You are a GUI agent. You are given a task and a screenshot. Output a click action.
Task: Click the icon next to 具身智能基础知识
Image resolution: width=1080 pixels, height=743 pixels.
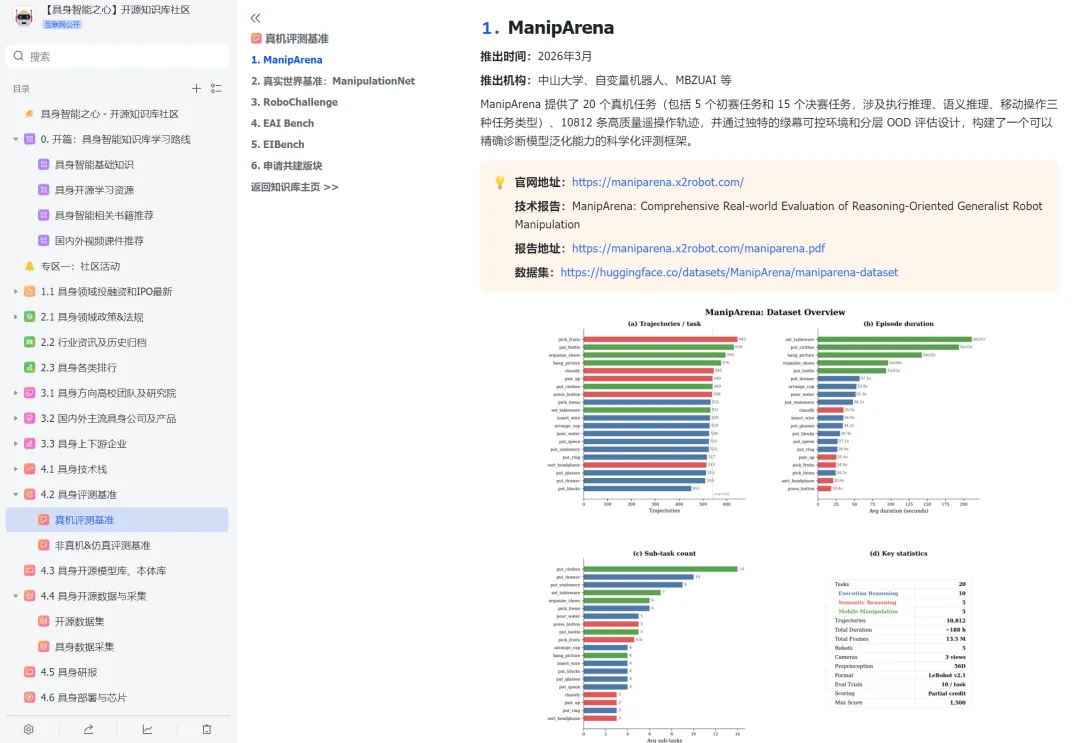tap(43, 165)
